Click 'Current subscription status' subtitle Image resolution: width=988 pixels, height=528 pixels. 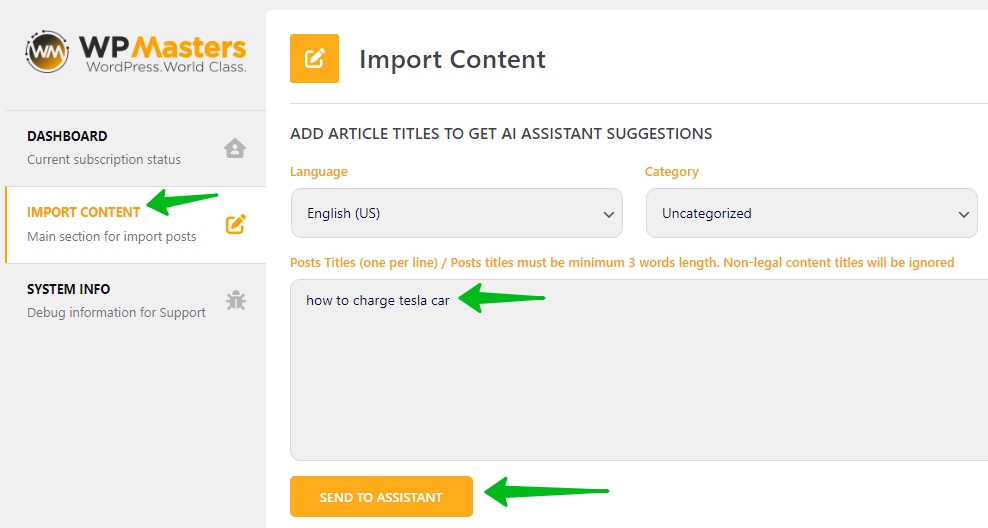click(104, 160)
